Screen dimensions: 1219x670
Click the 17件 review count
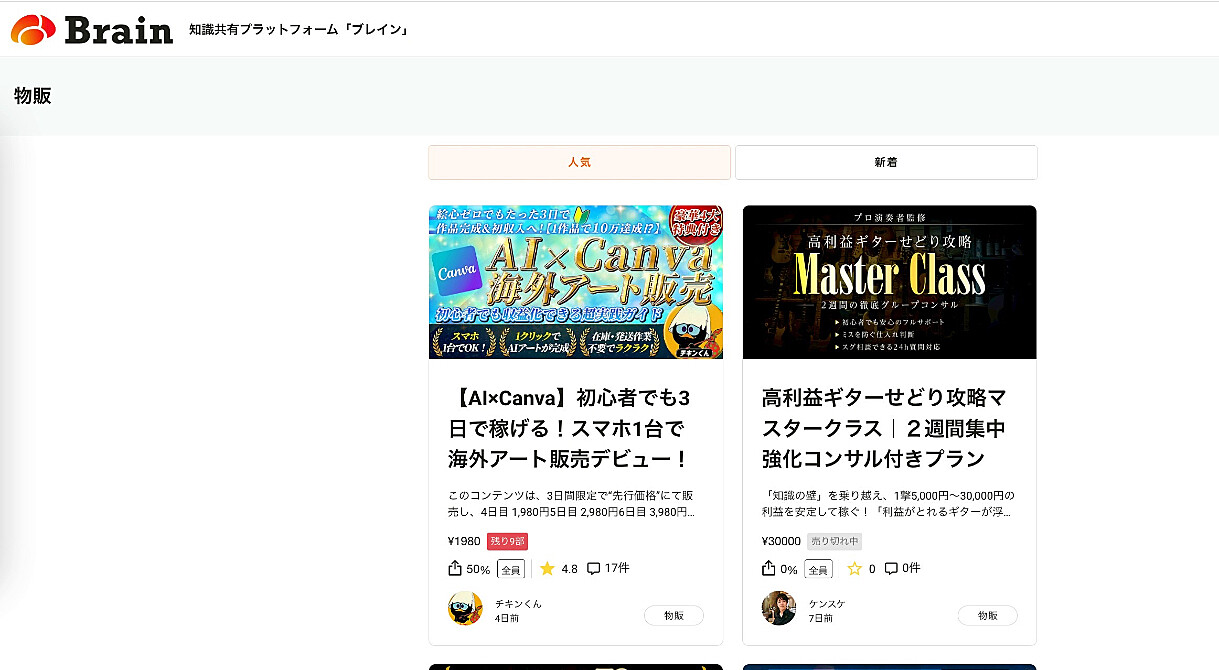(617, 568)
